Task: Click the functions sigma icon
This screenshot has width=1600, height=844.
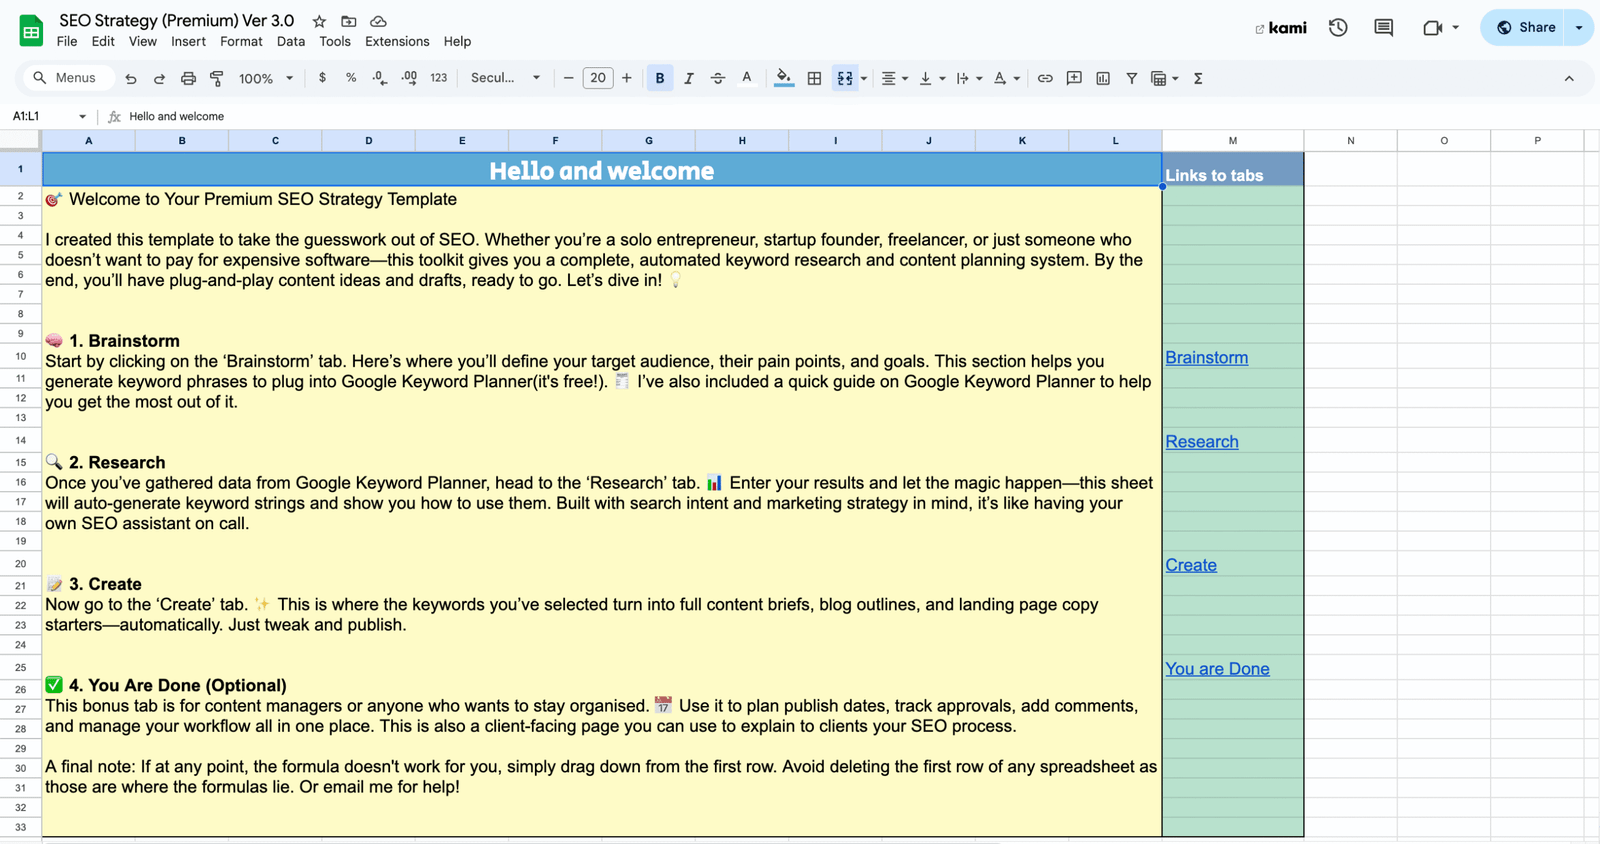Action: [x=1198, y=78]
